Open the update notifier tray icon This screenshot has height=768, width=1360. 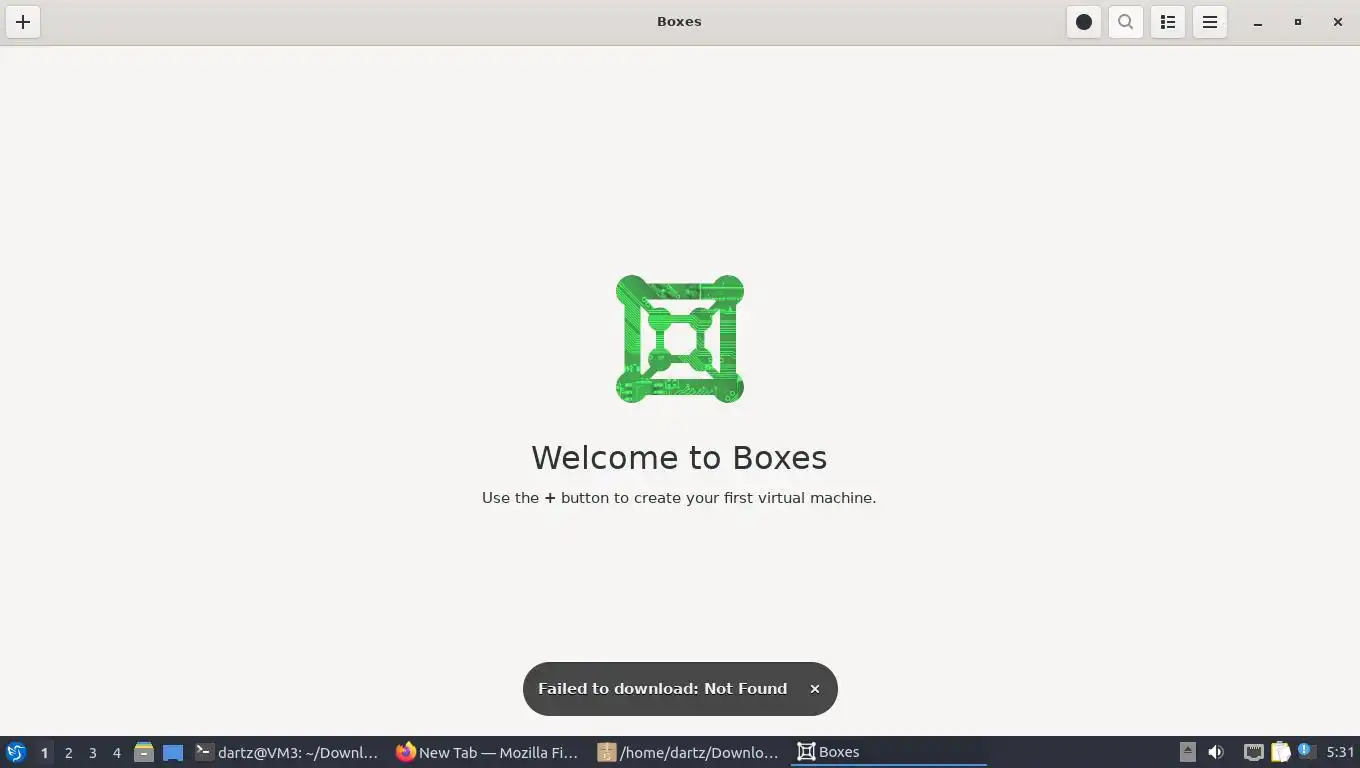(1305, 751)
